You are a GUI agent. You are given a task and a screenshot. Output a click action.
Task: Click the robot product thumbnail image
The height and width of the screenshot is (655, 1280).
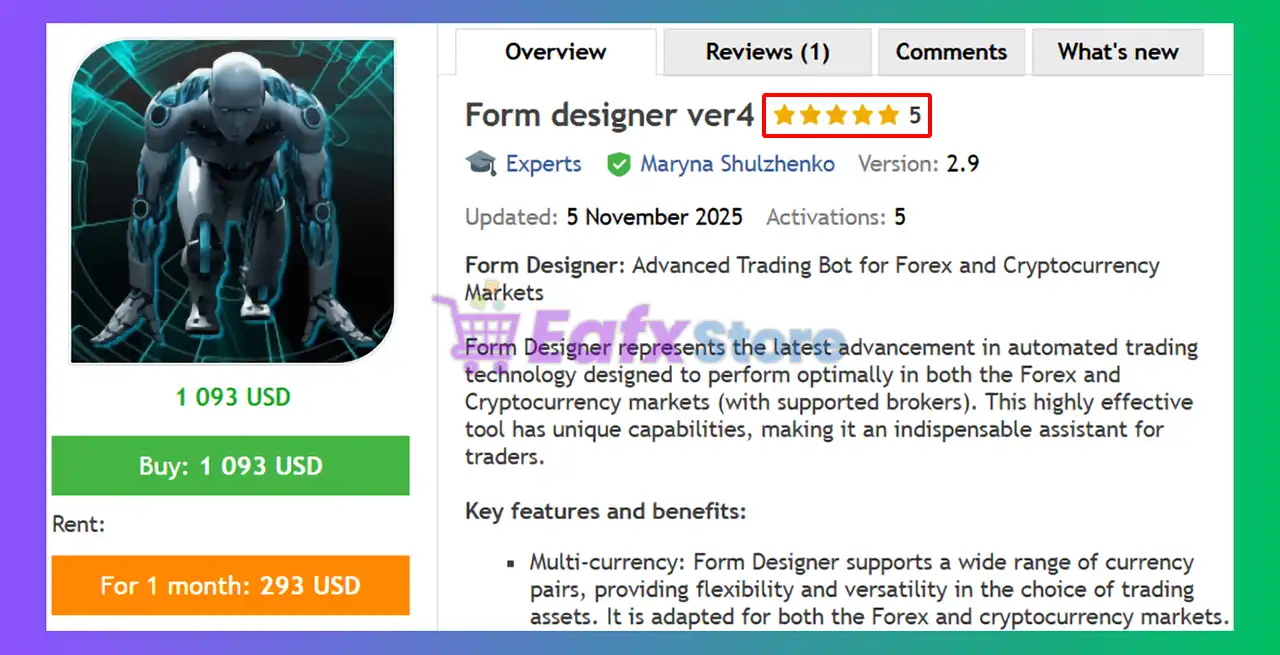(x=232, y=201)
